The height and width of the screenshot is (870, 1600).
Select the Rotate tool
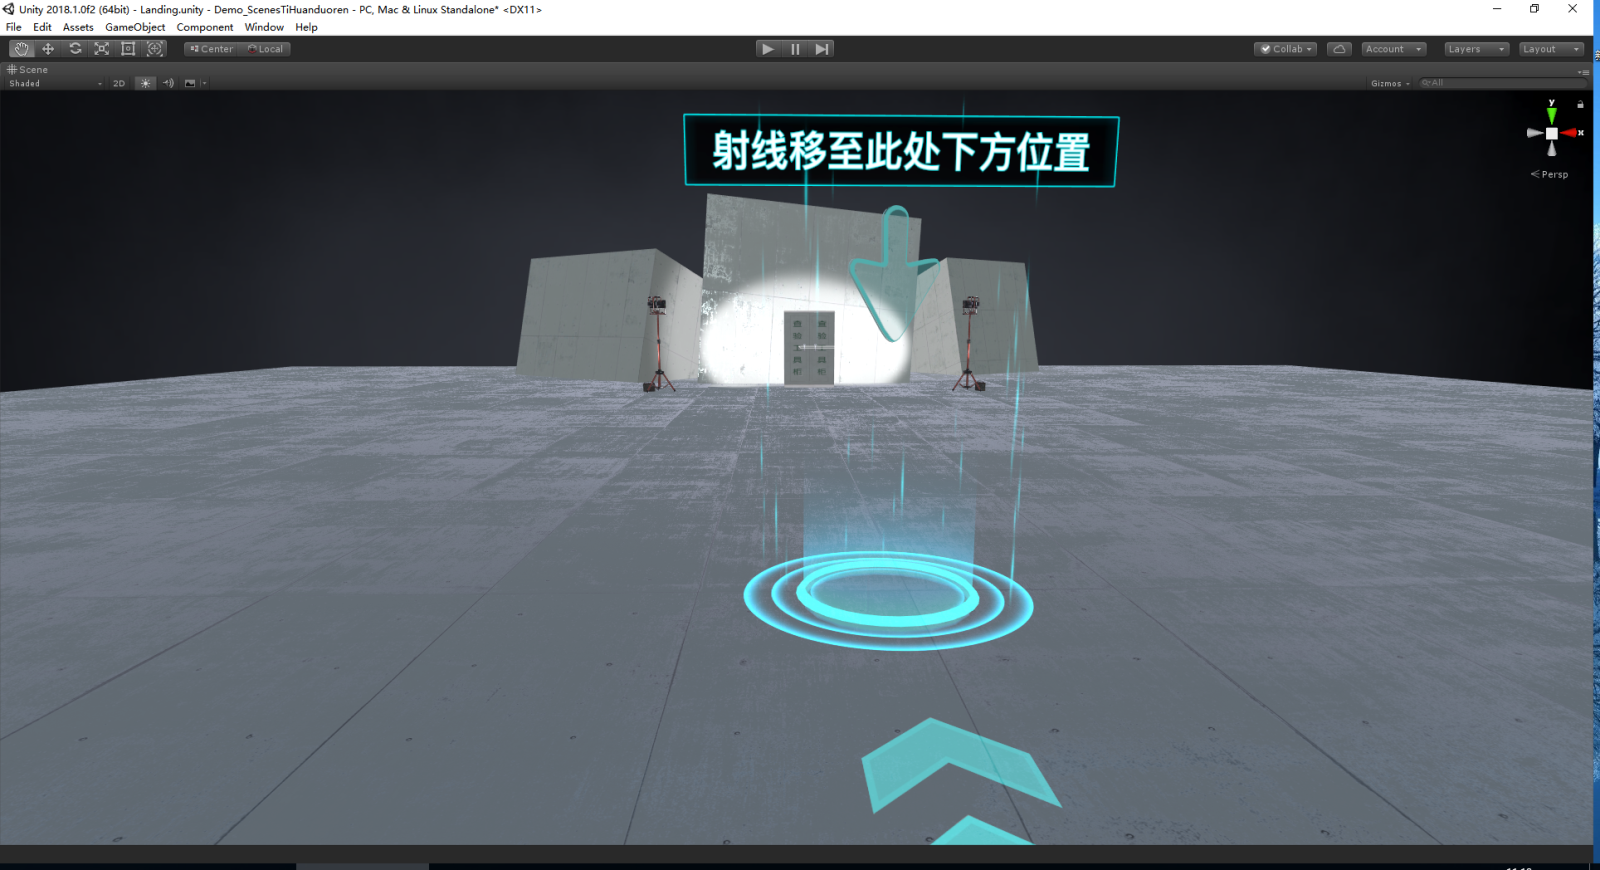click(75, 49)
